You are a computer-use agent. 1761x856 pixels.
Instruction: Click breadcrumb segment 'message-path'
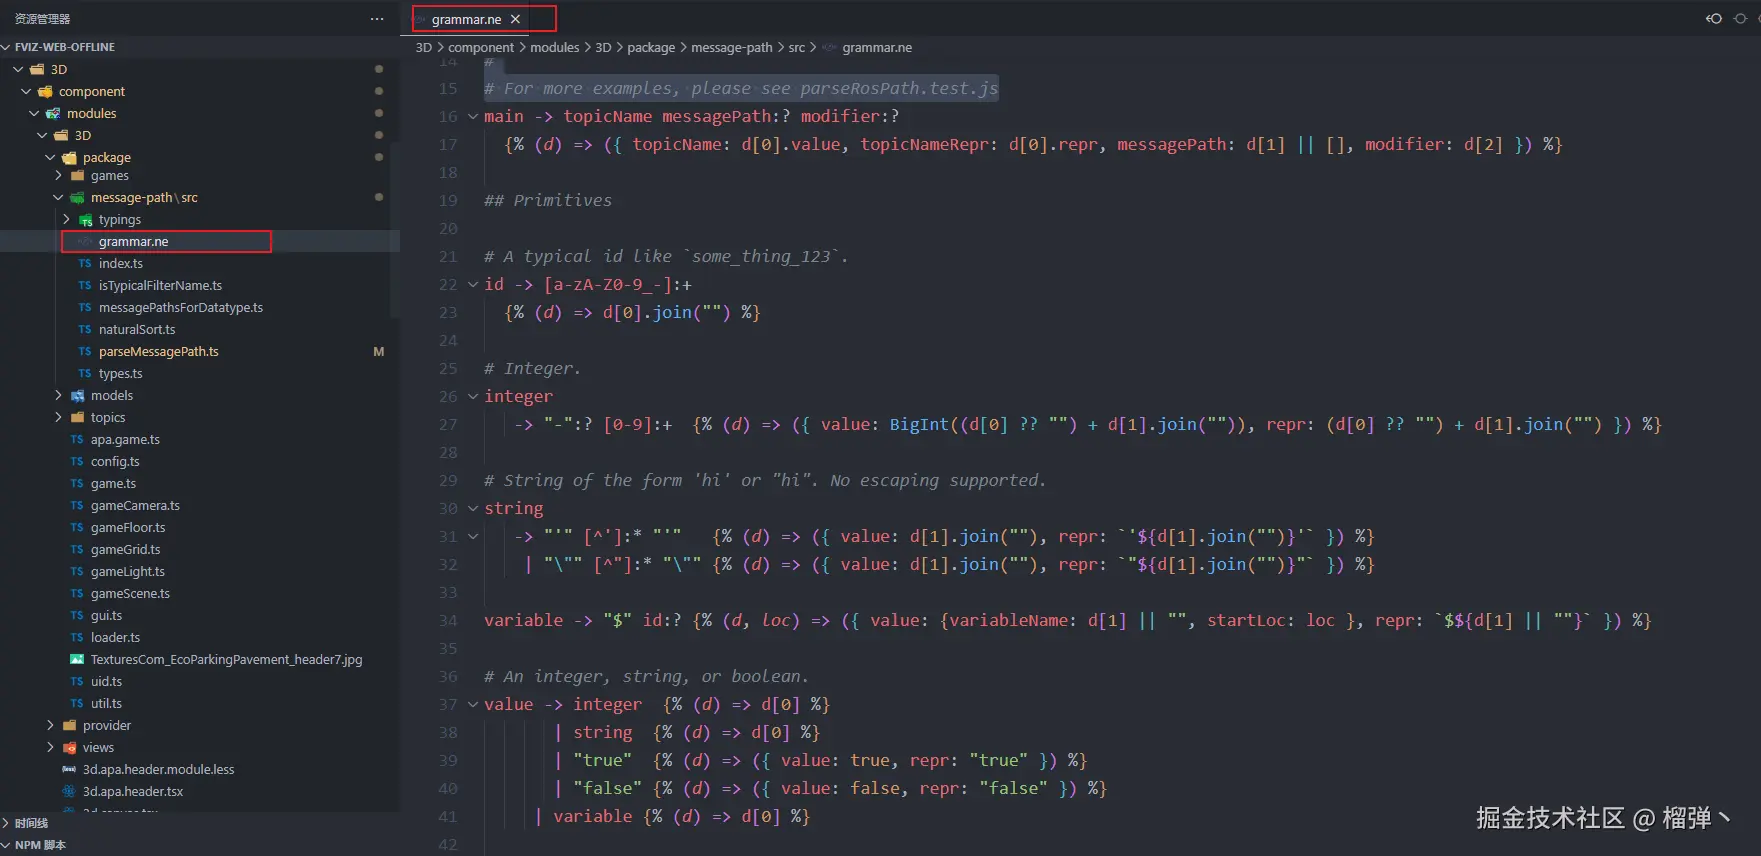pyautogui.click(x=732, y=47)
